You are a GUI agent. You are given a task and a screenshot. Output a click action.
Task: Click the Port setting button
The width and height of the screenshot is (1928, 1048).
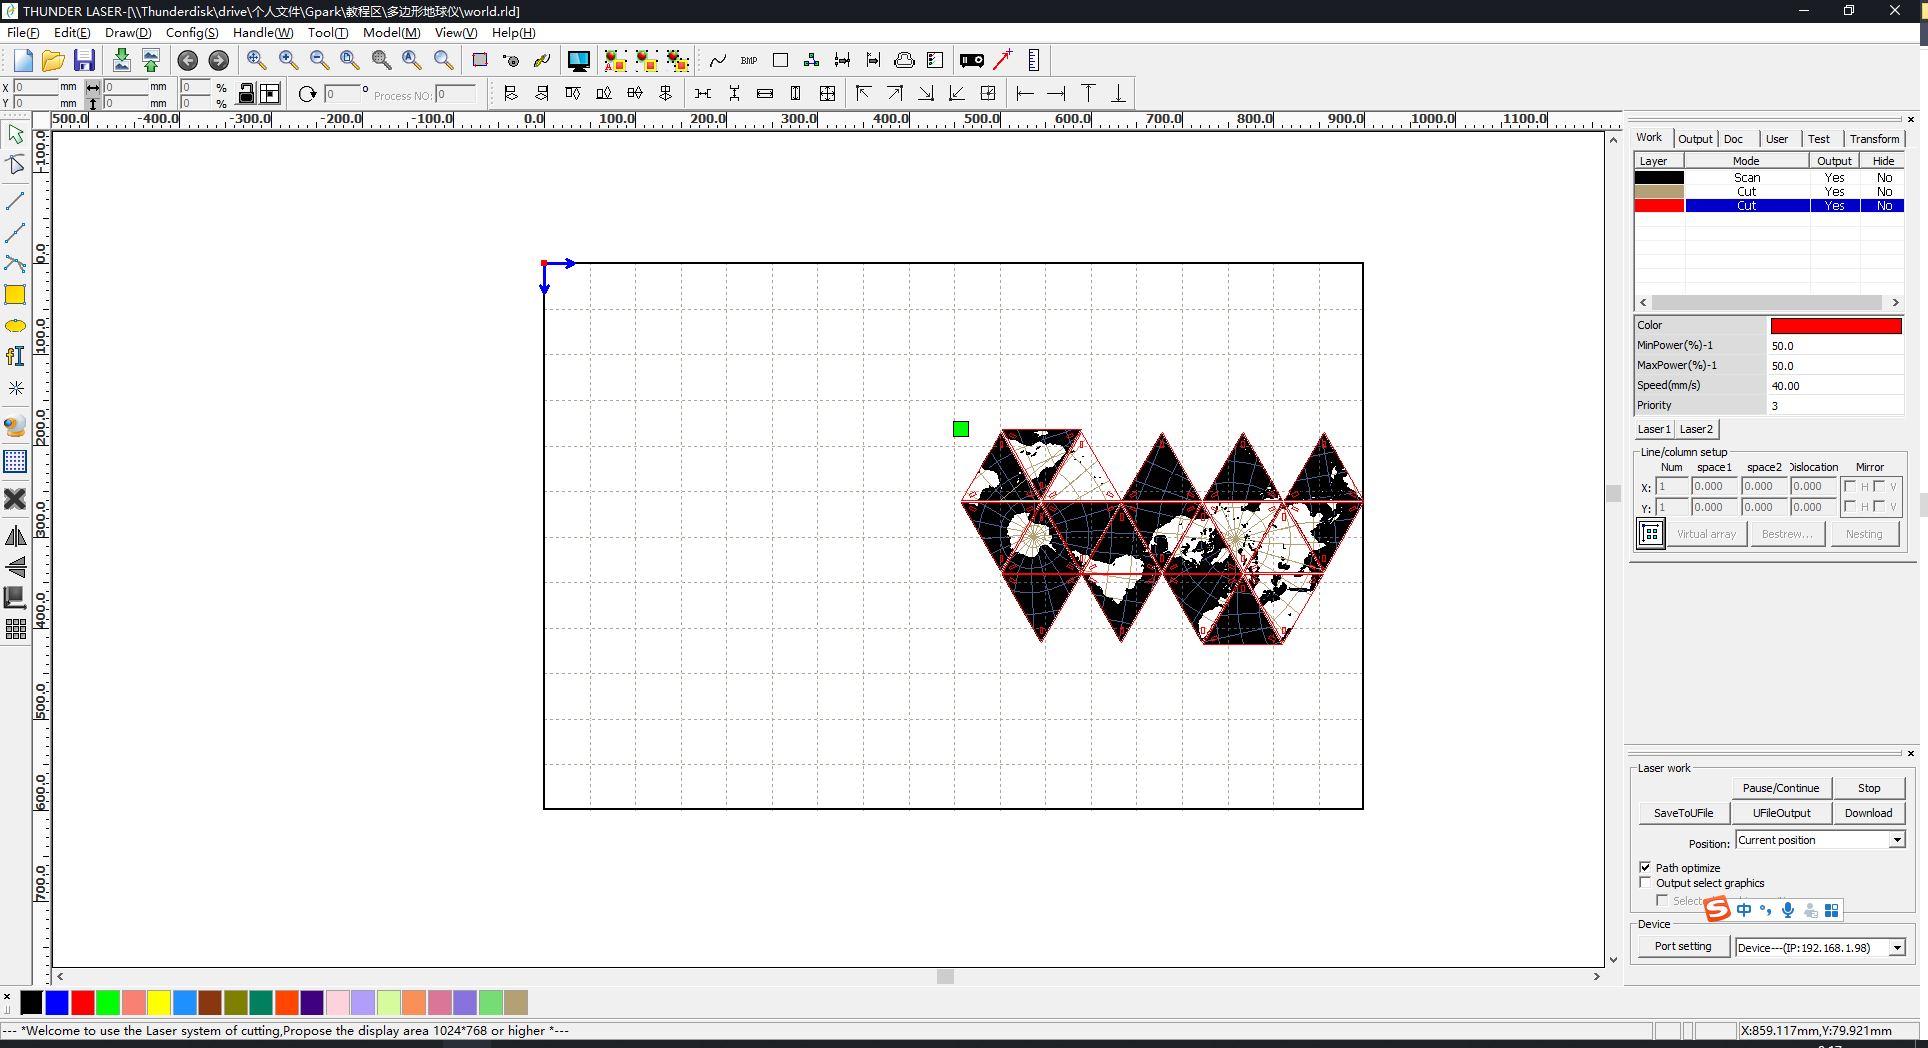[x=1683, y=946]
